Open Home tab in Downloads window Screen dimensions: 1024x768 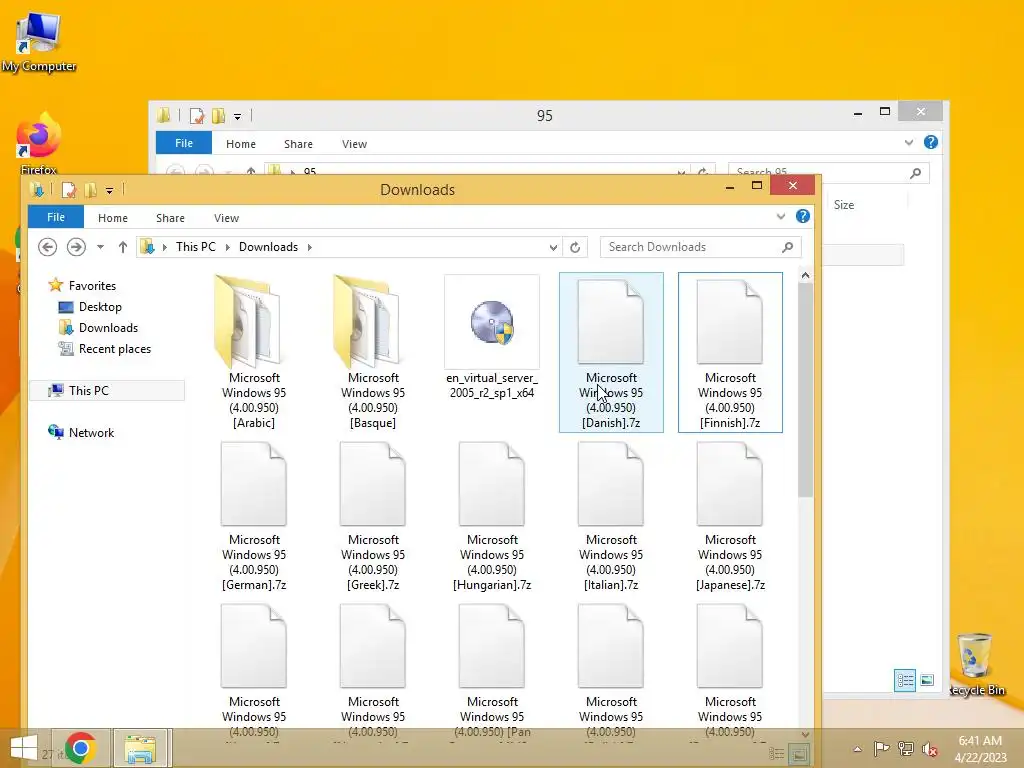tap(113, 218)
